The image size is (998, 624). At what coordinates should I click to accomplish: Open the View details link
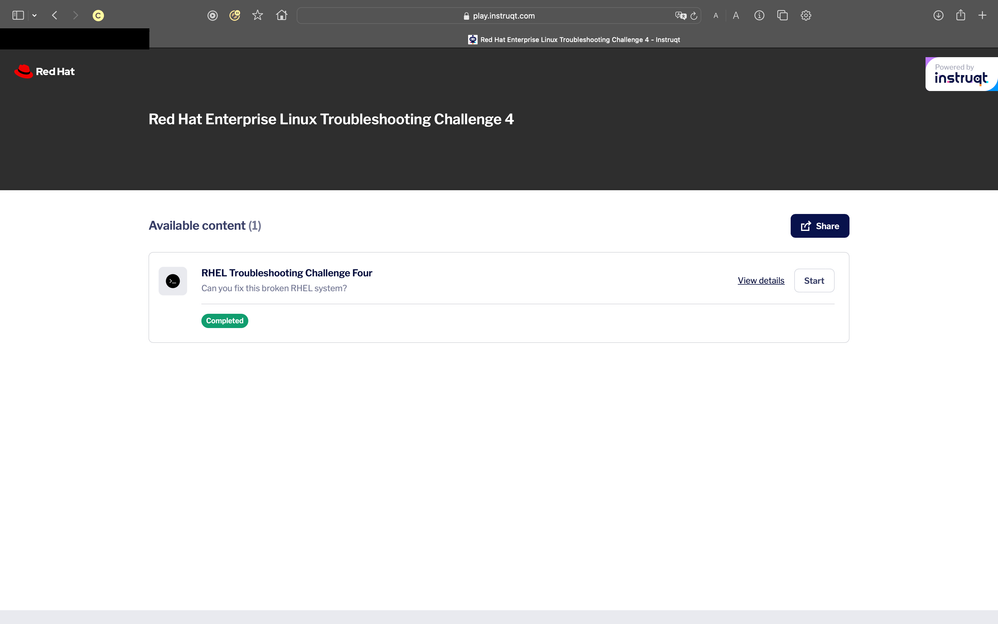point(761,281)
